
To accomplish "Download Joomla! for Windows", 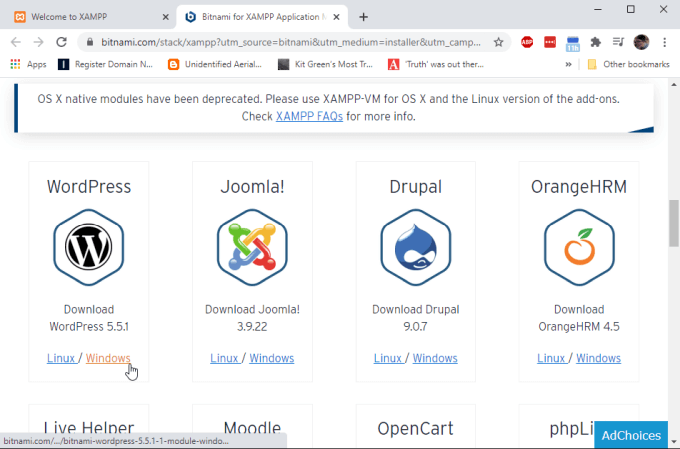I will click(x=271, y=358).
